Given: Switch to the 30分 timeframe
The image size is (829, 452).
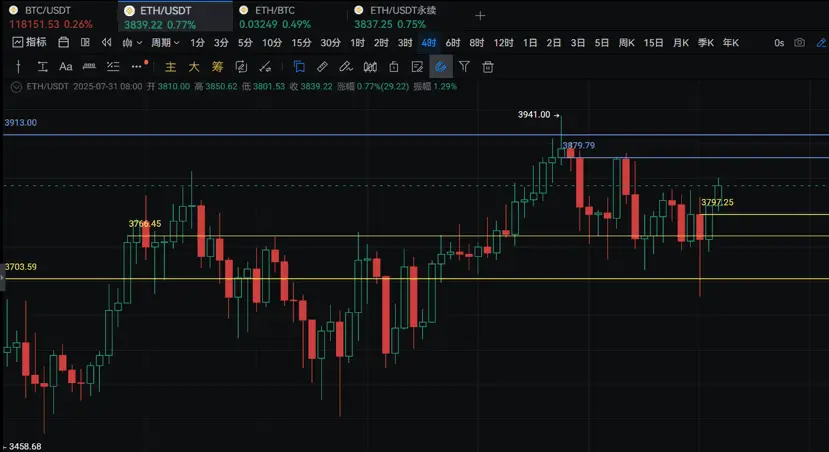Looking at the screenshot, I should (330, 43).
